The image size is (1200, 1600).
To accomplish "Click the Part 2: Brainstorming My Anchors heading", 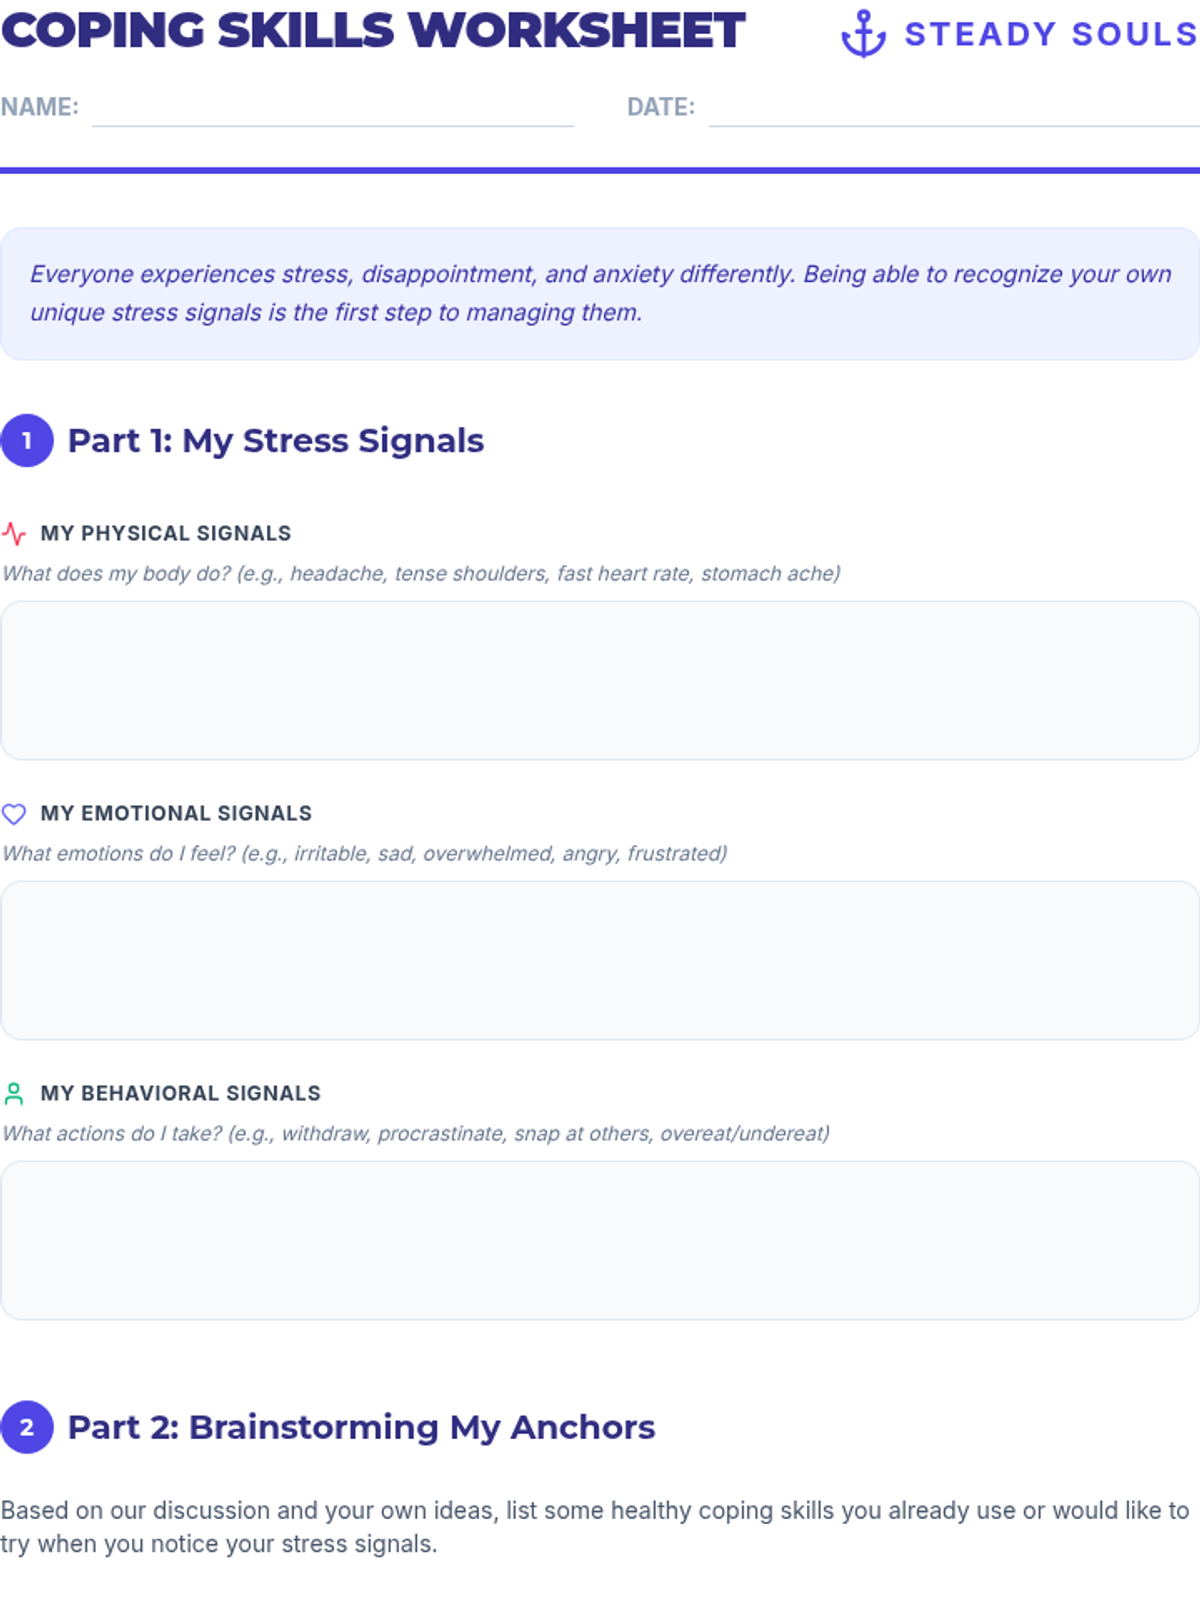I will click(x=361, y=1427).
